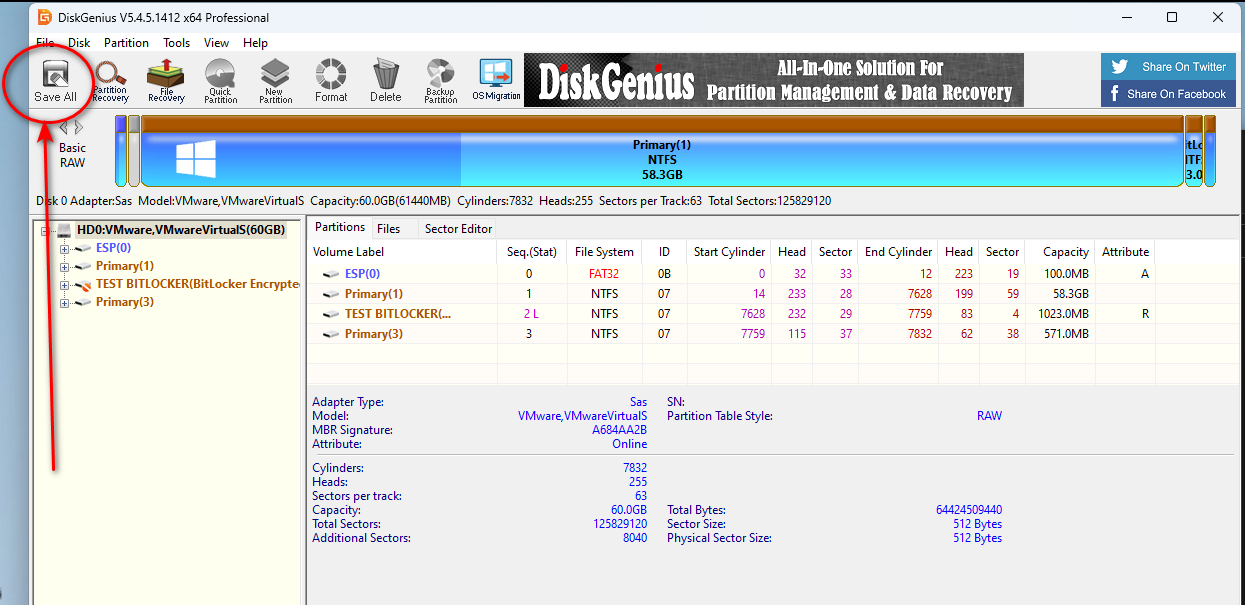Click ESP(0) label in partition table
The height and width of the screenshot is (605, 1245).
[362, 274]
